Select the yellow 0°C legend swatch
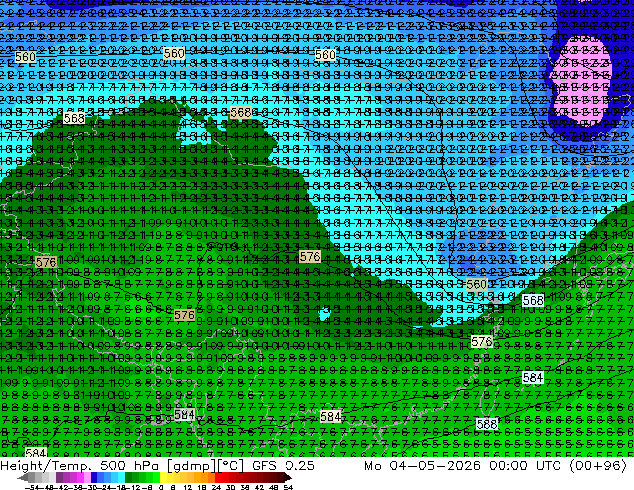 (163, 477)
